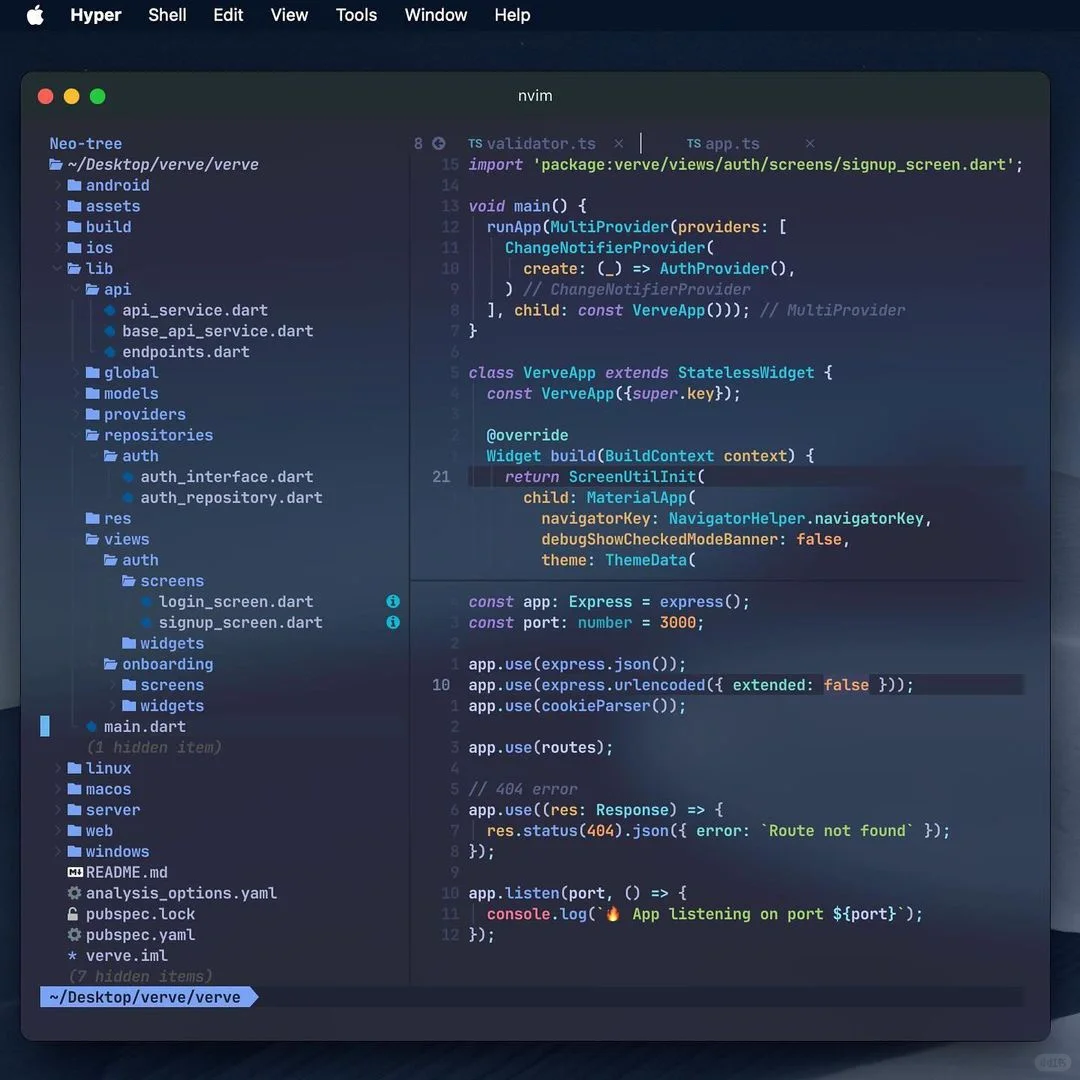The width and height of the screenshot is (1080, 1080).
Task: Expand the build folder chevron
Action: pos(58,227)
